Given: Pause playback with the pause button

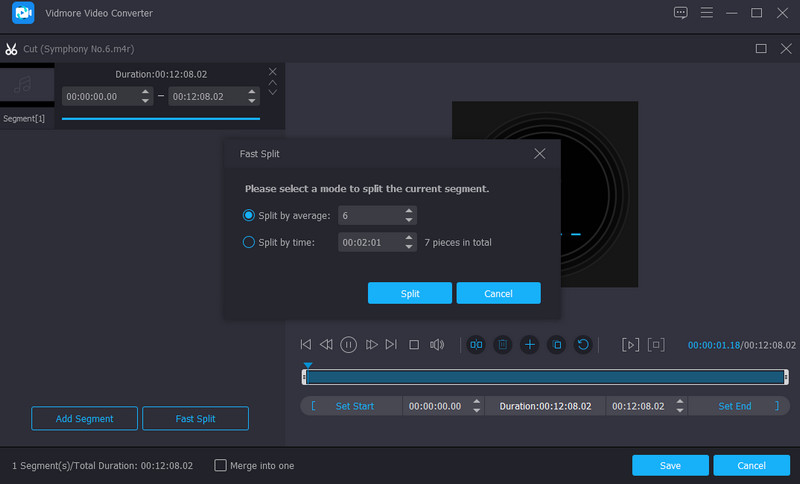Looking at the screenshot, I should coord(348,344).
